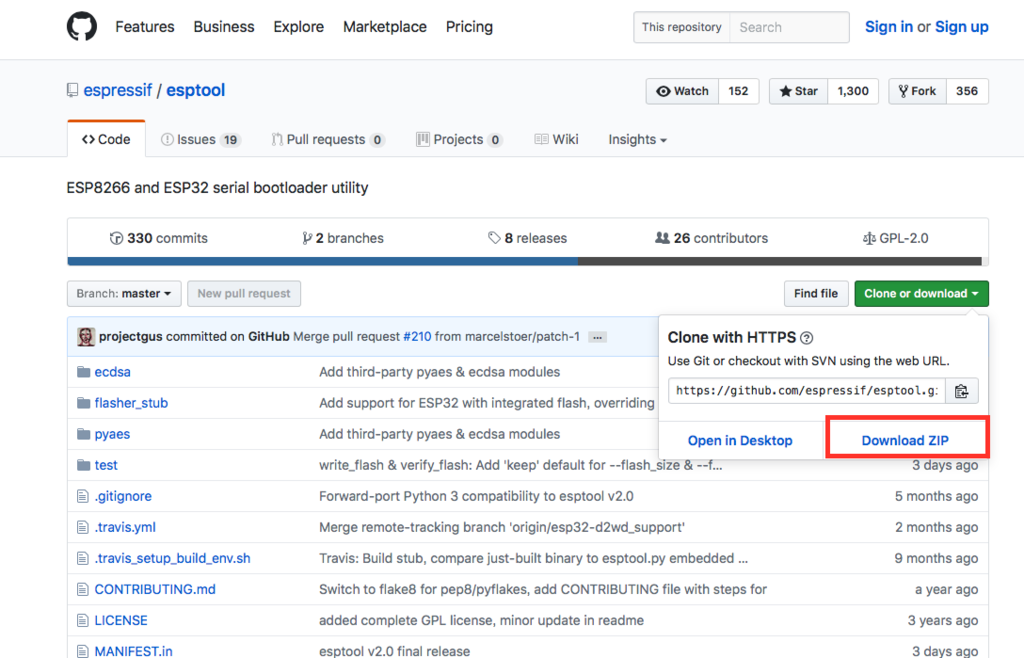The image size is (1024, 658).
Task: Open the MANIFEST.in file
Action: [133, 651]
